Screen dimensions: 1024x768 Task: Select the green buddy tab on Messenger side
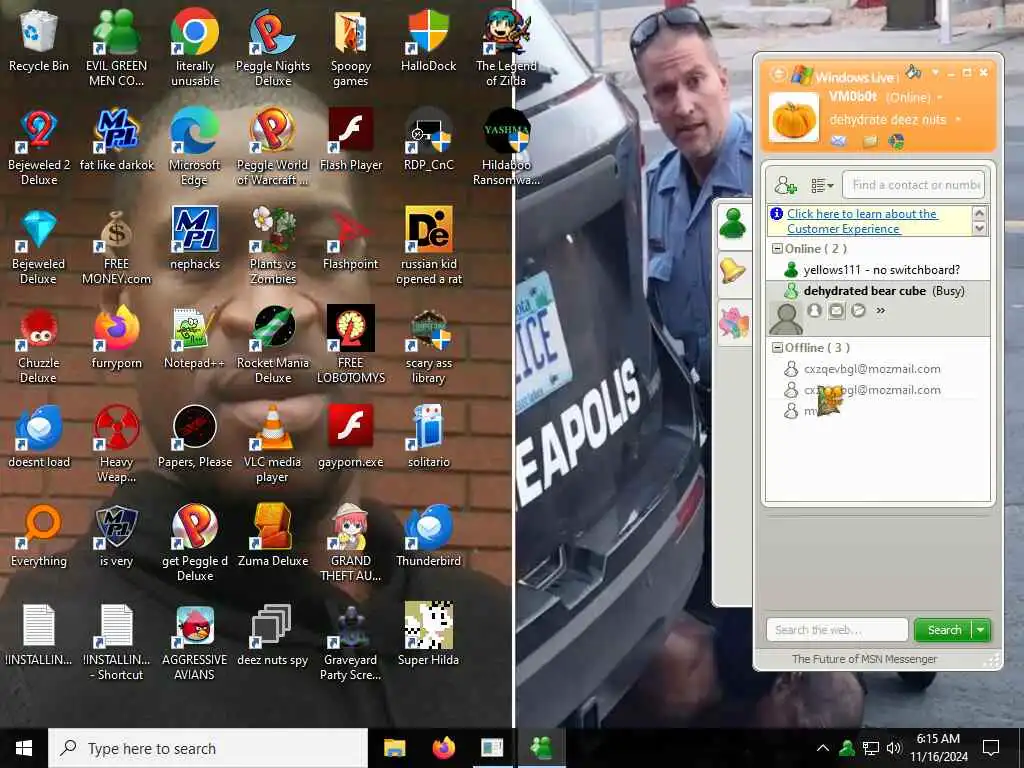[733, 223]
